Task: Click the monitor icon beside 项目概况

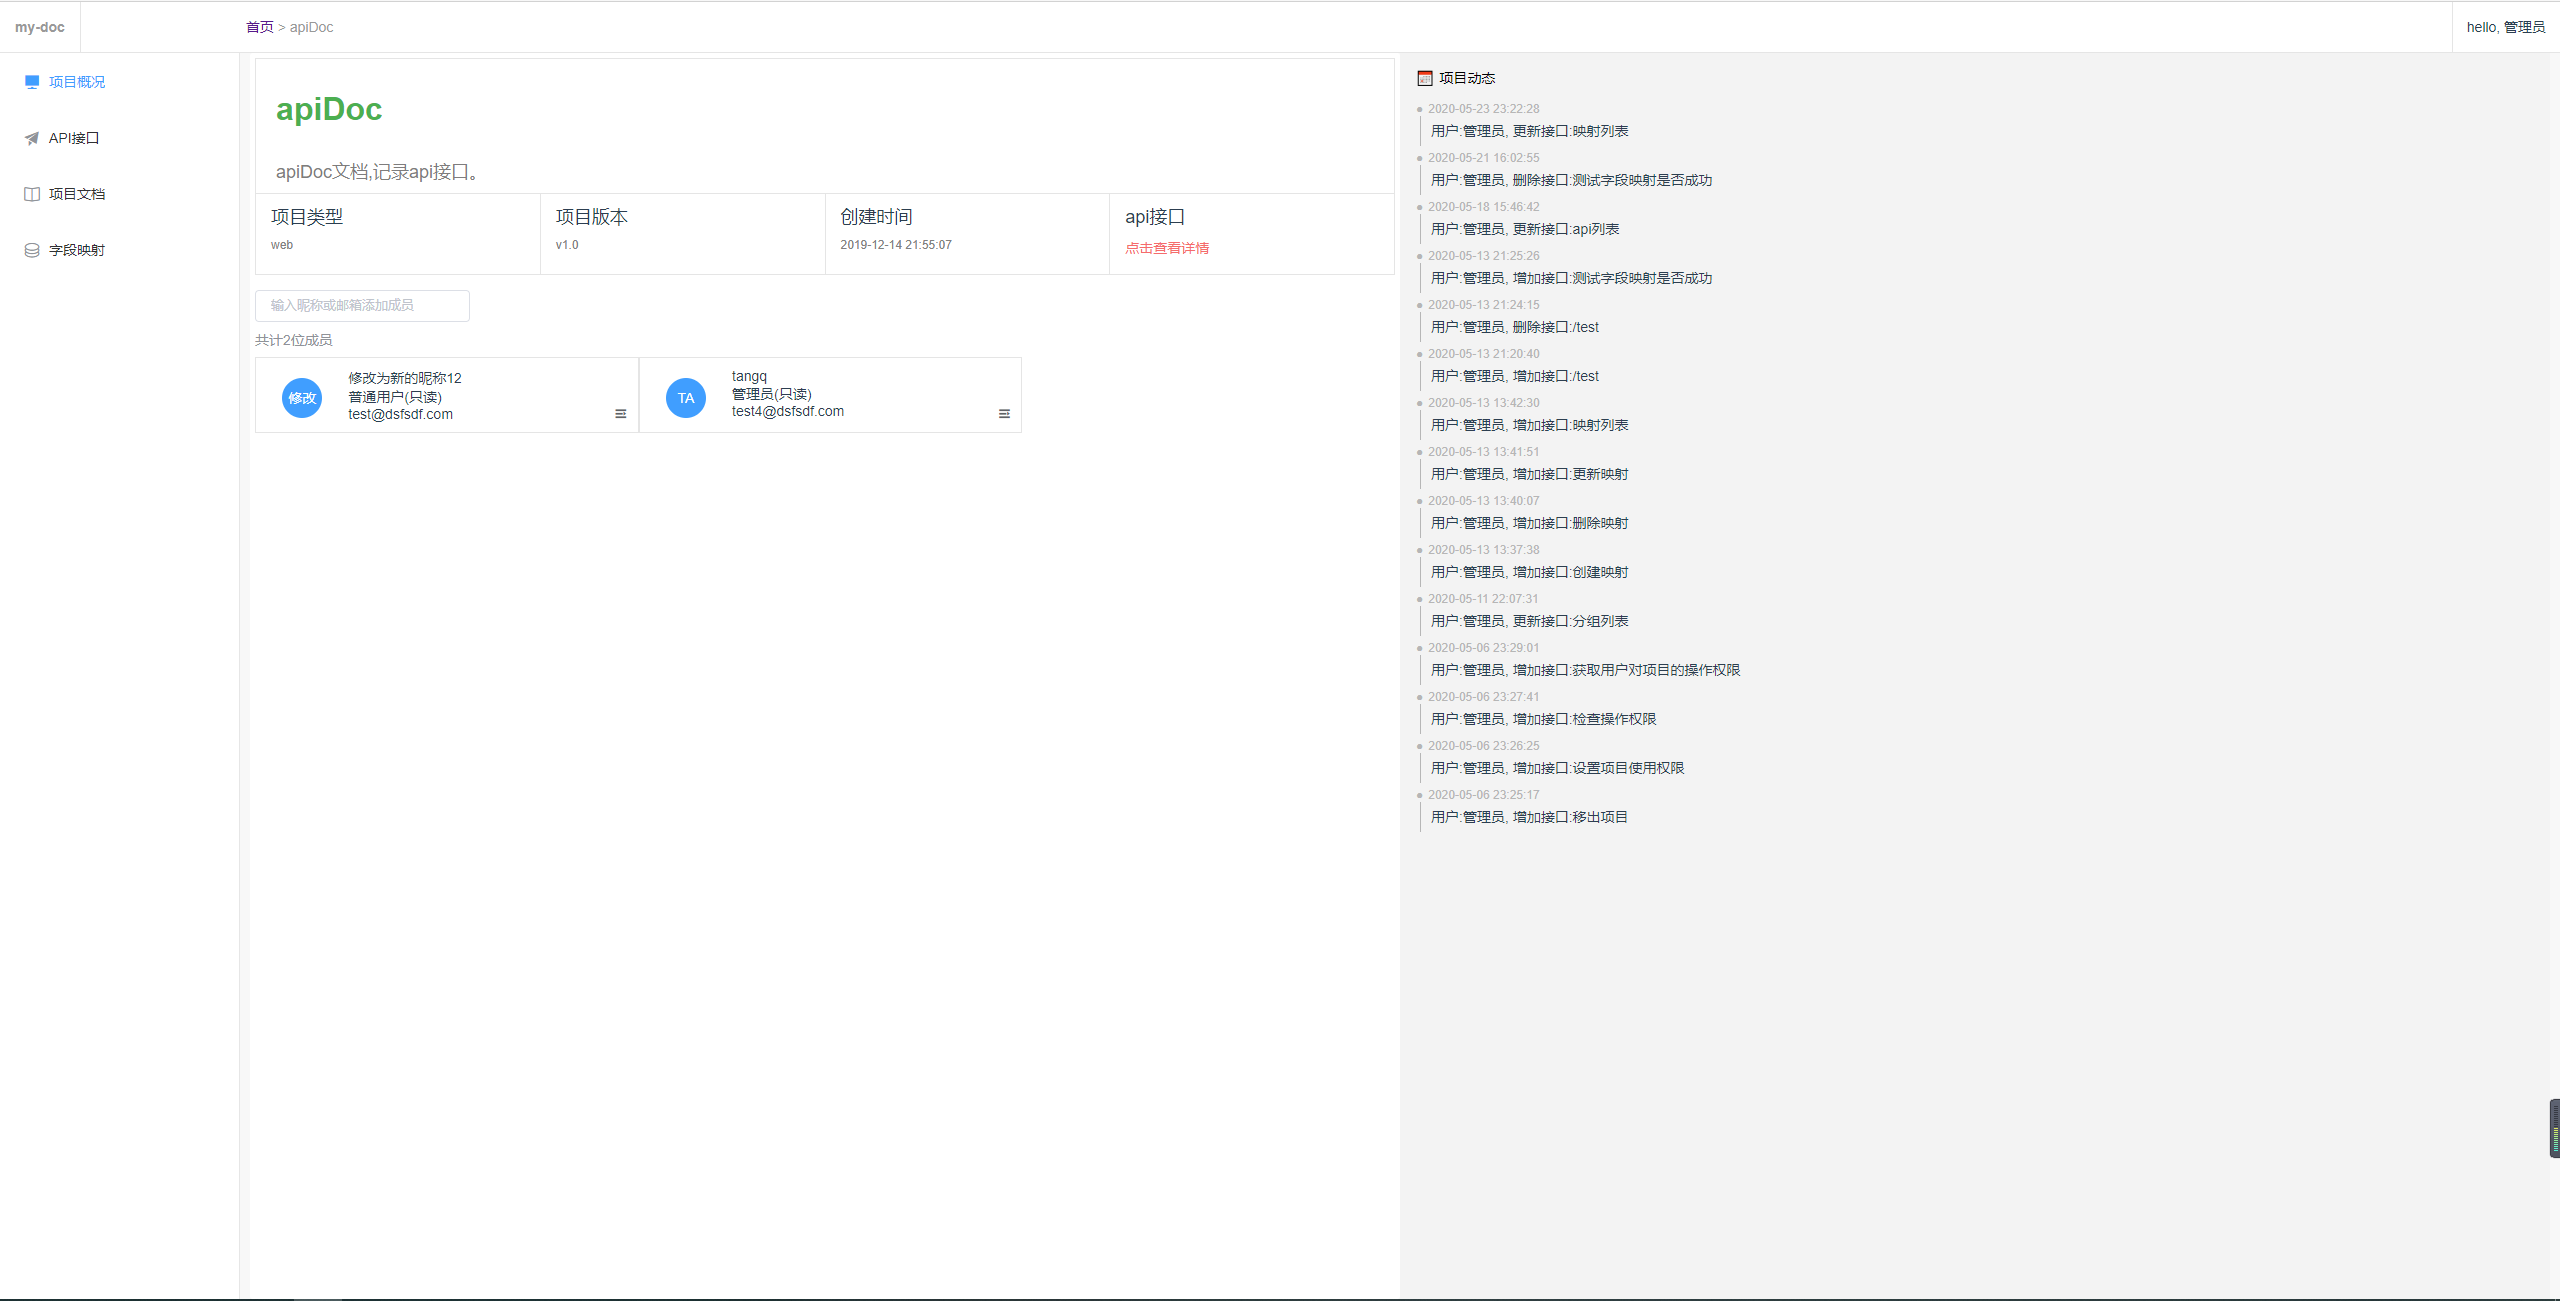Action: tap(32, 82)
